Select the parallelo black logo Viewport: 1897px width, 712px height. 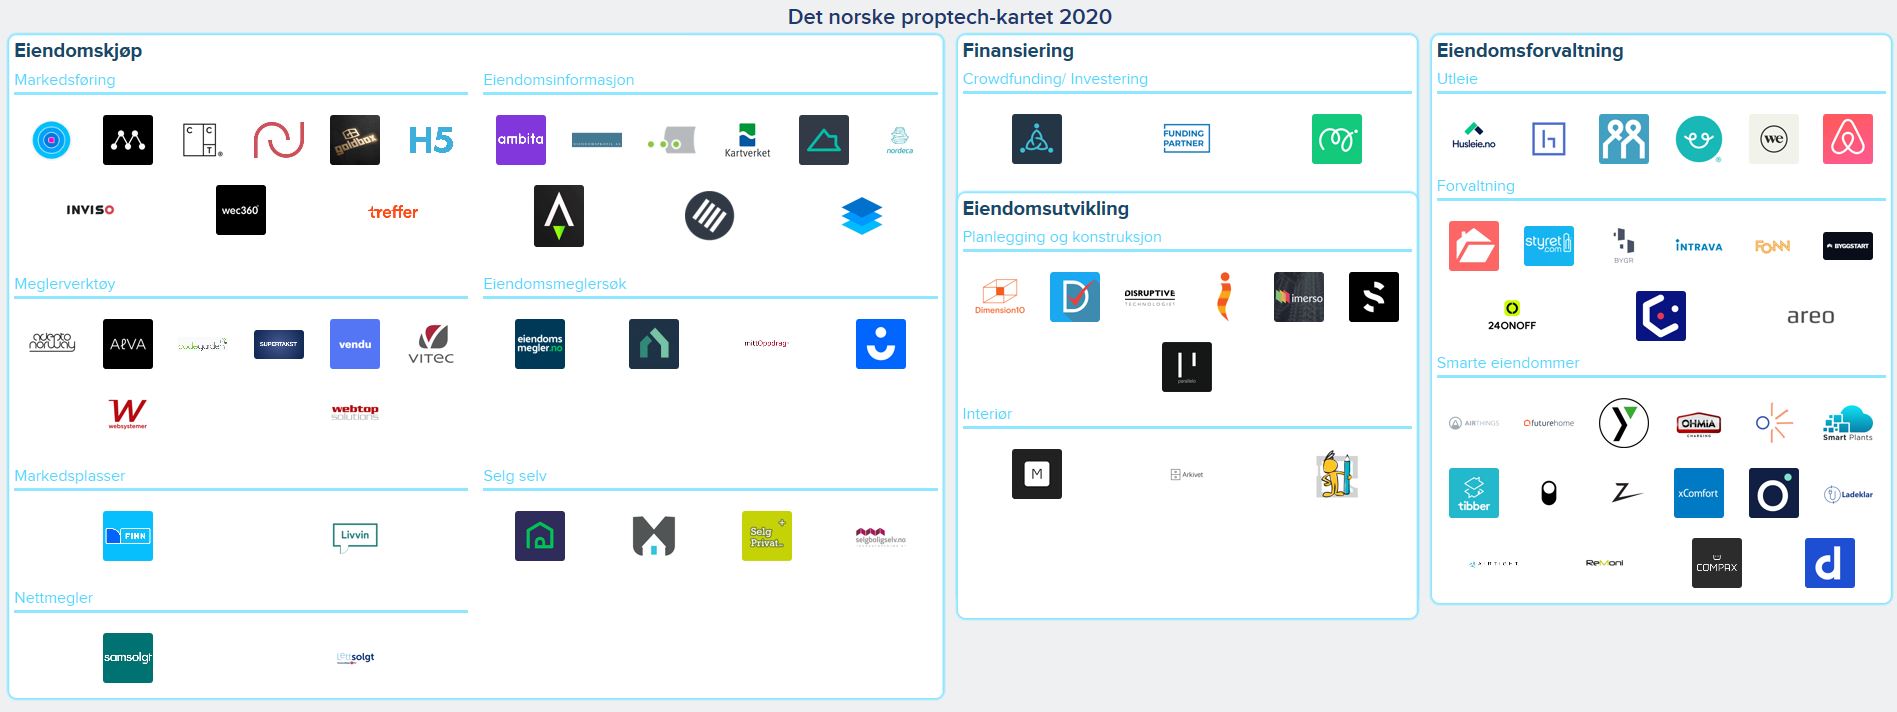click(x=1187, y=367)
